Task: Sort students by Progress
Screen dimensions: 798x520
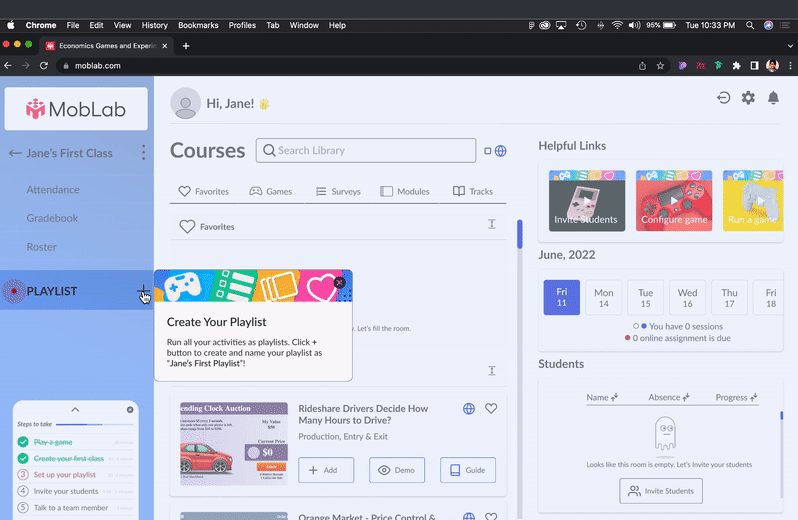Action: click(x=736, y=397)
